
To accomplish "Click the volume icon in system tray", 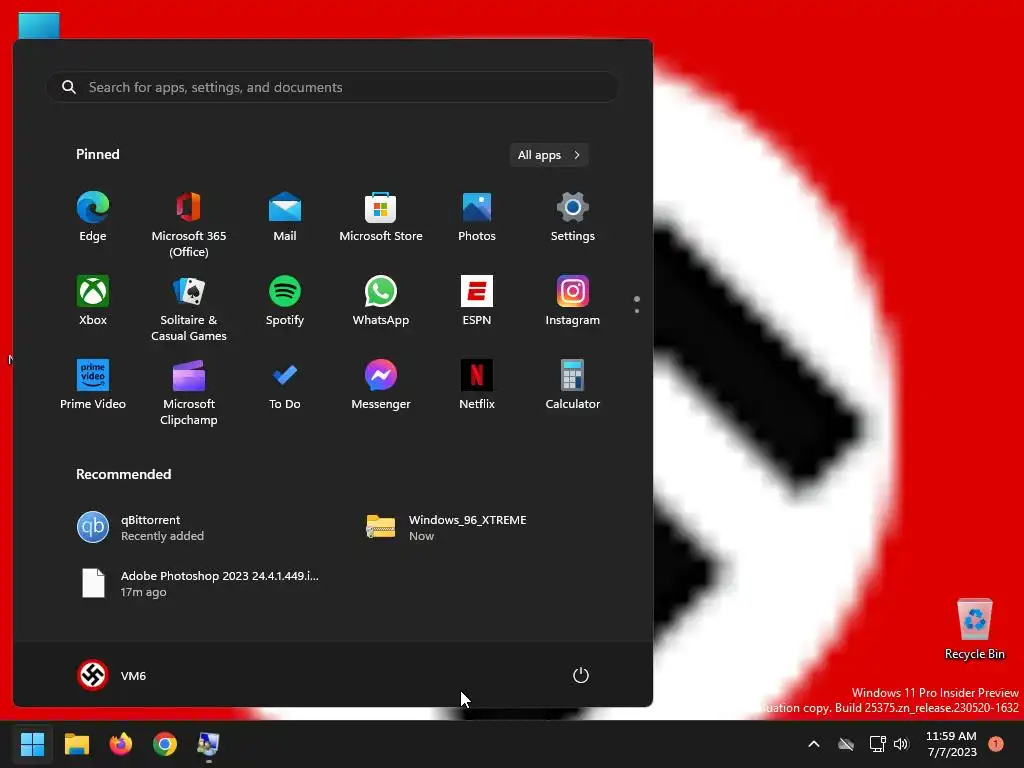I will (901, 744).
